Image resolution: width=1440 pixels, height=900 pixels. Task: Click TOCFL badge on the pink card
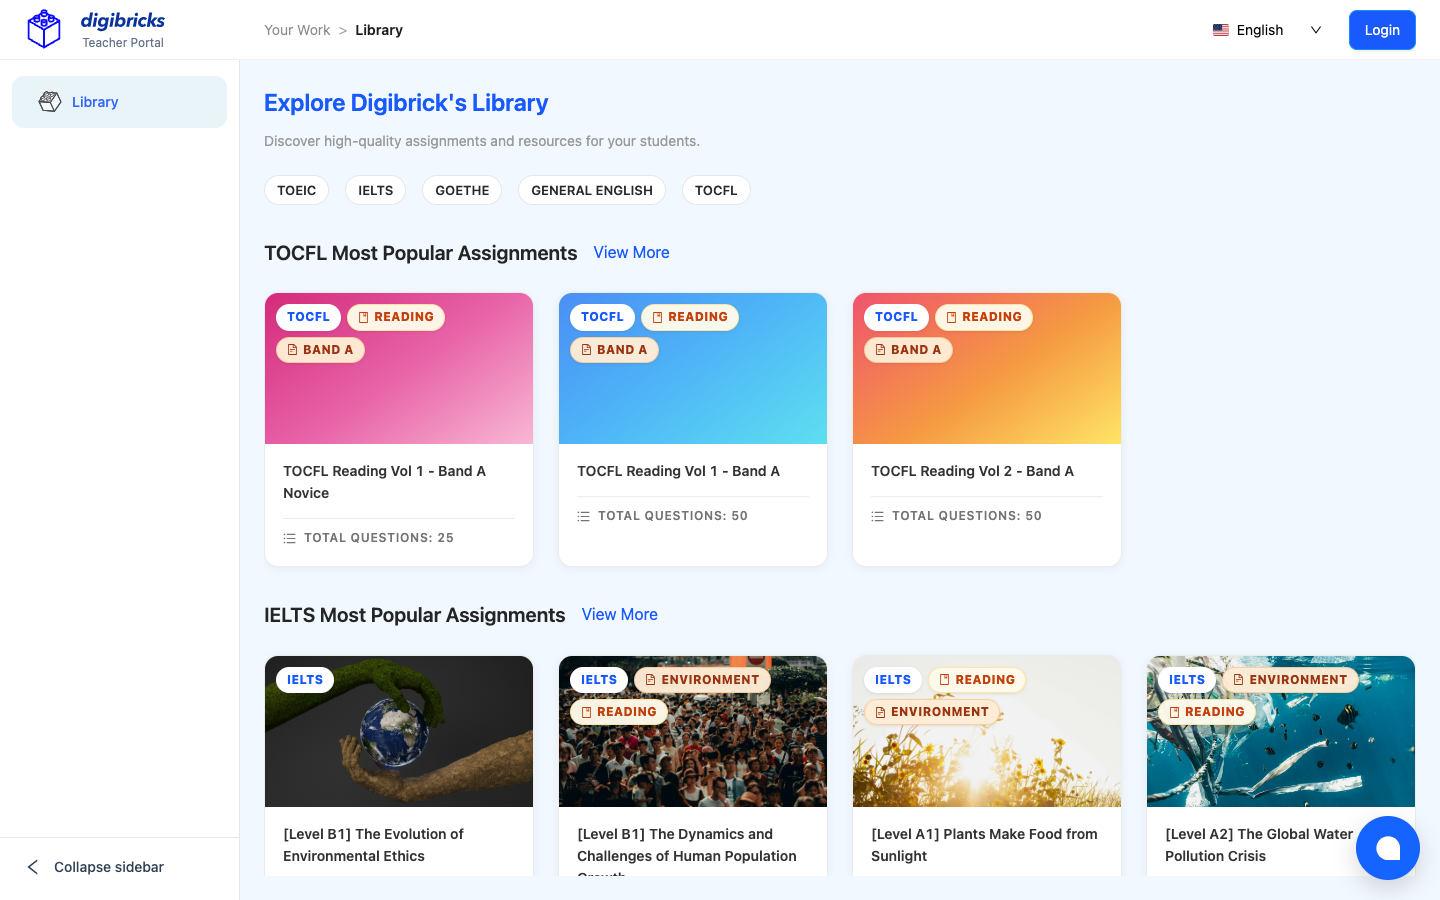(308, 317)
